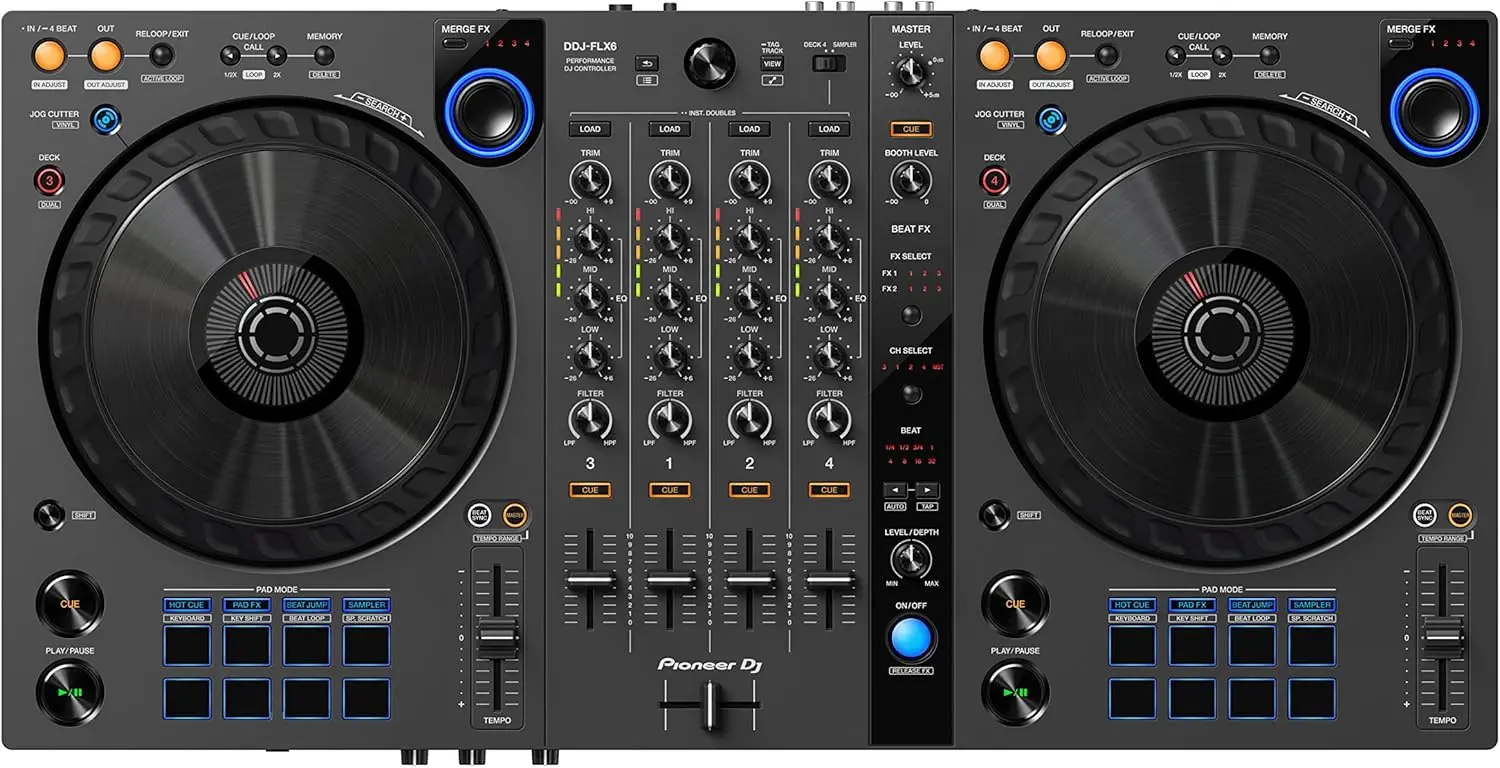Switch right deck pads to Hot Cue mode
The image size is (1500, 768).
pos(1132,605)
